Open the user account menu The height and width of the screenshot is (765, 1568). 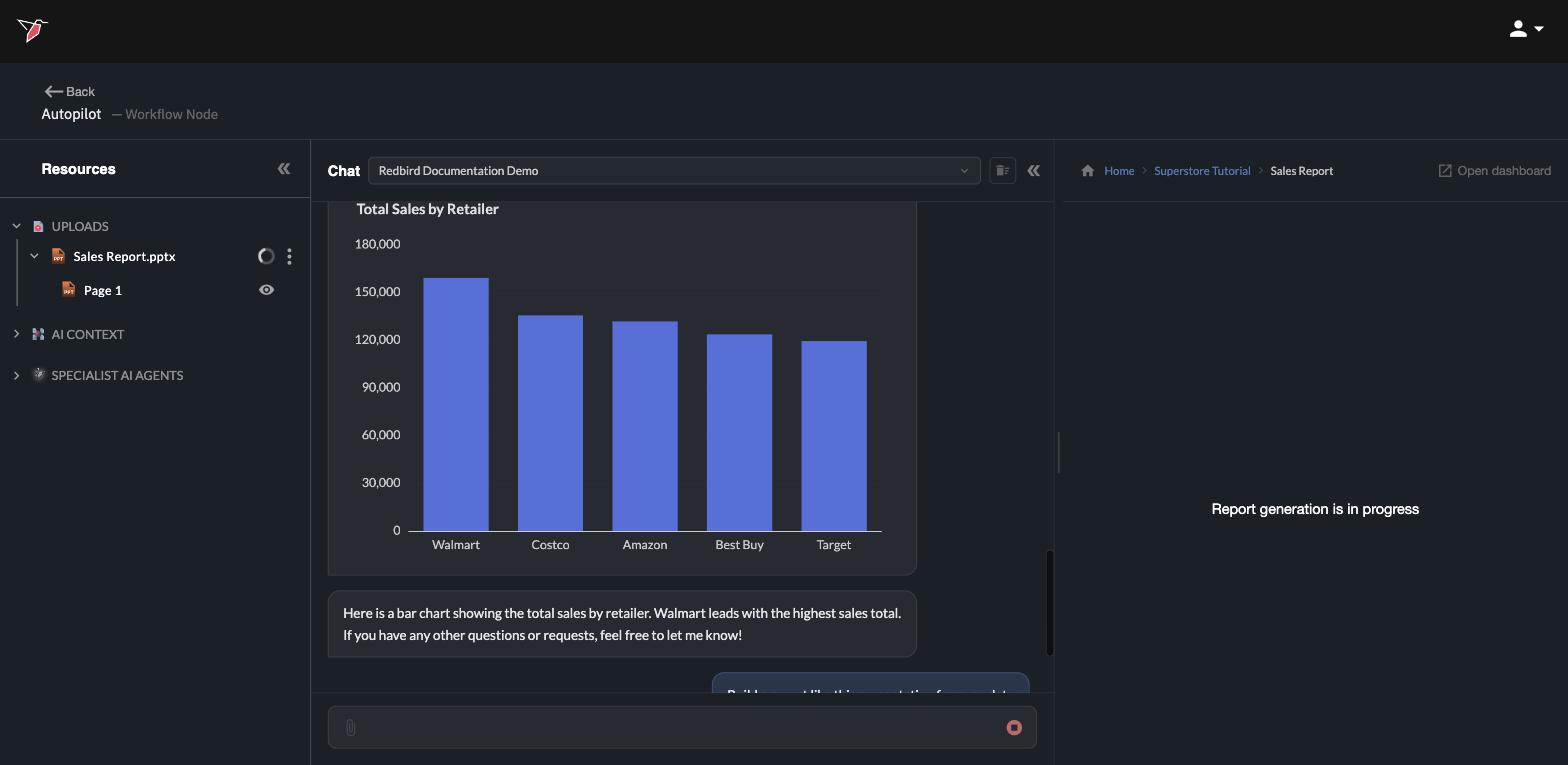click(1526, 30)
